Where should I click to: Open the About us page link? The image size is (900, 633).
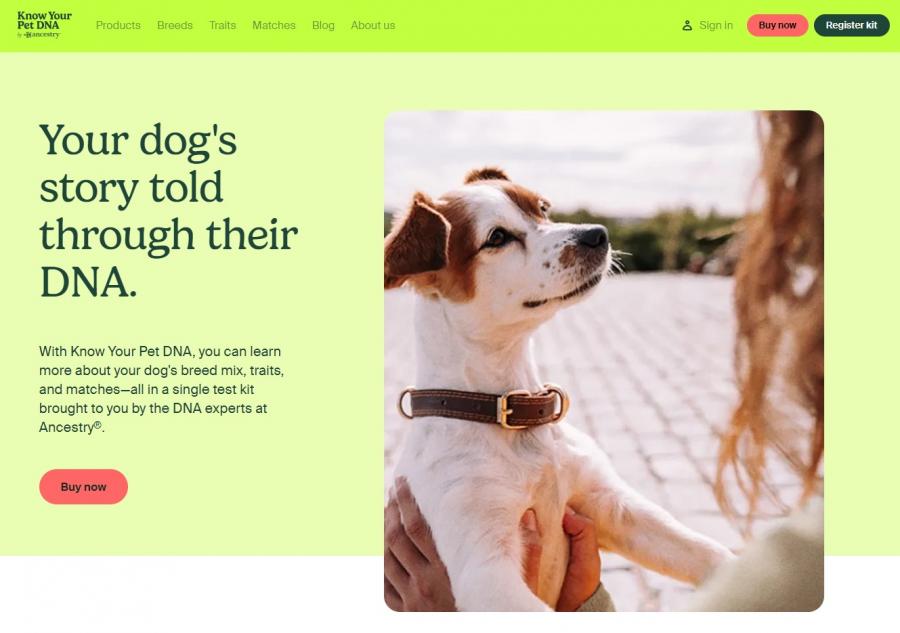coord(373,25)
